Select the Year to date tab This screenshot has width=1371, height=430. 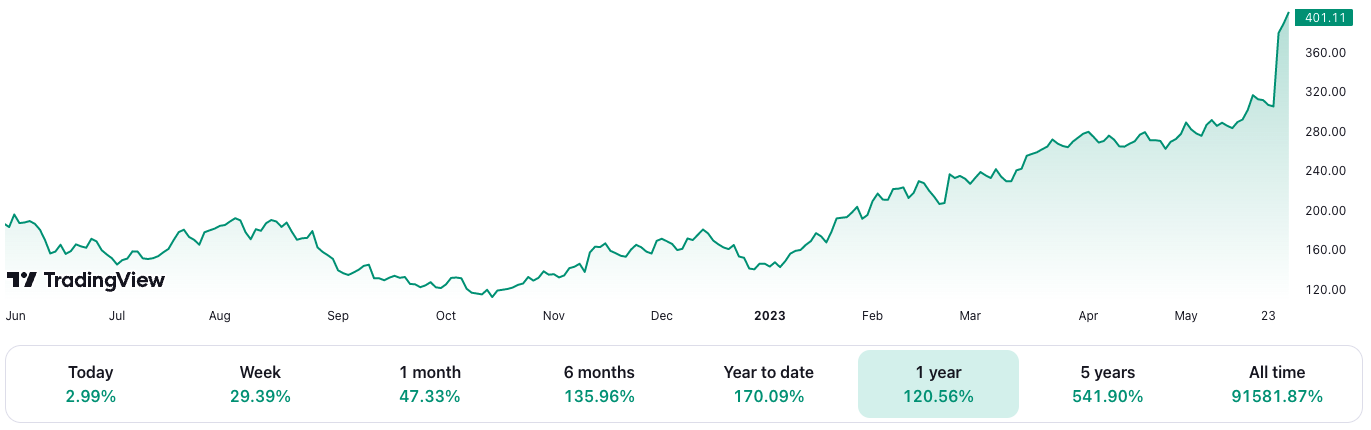pos(768,383)
